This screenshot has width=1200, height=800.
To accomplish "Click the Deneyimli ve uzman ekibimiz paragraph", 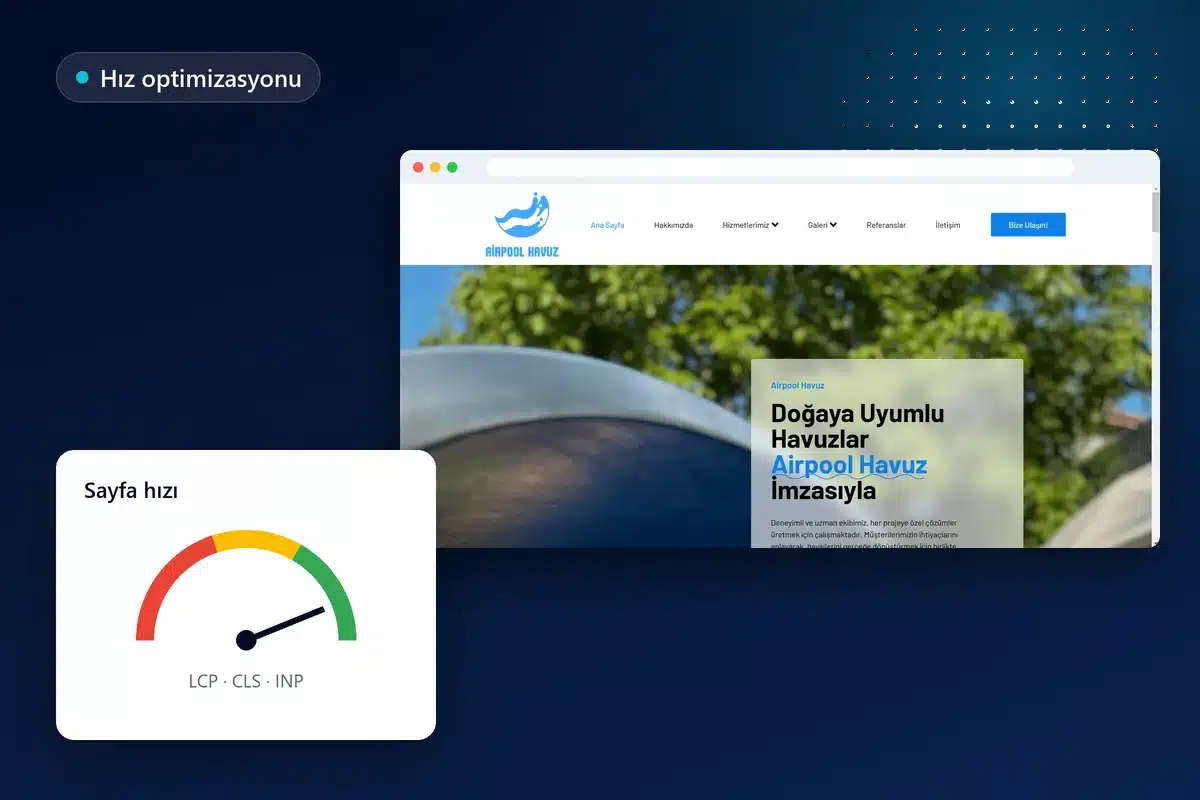I will click(864, 534).
